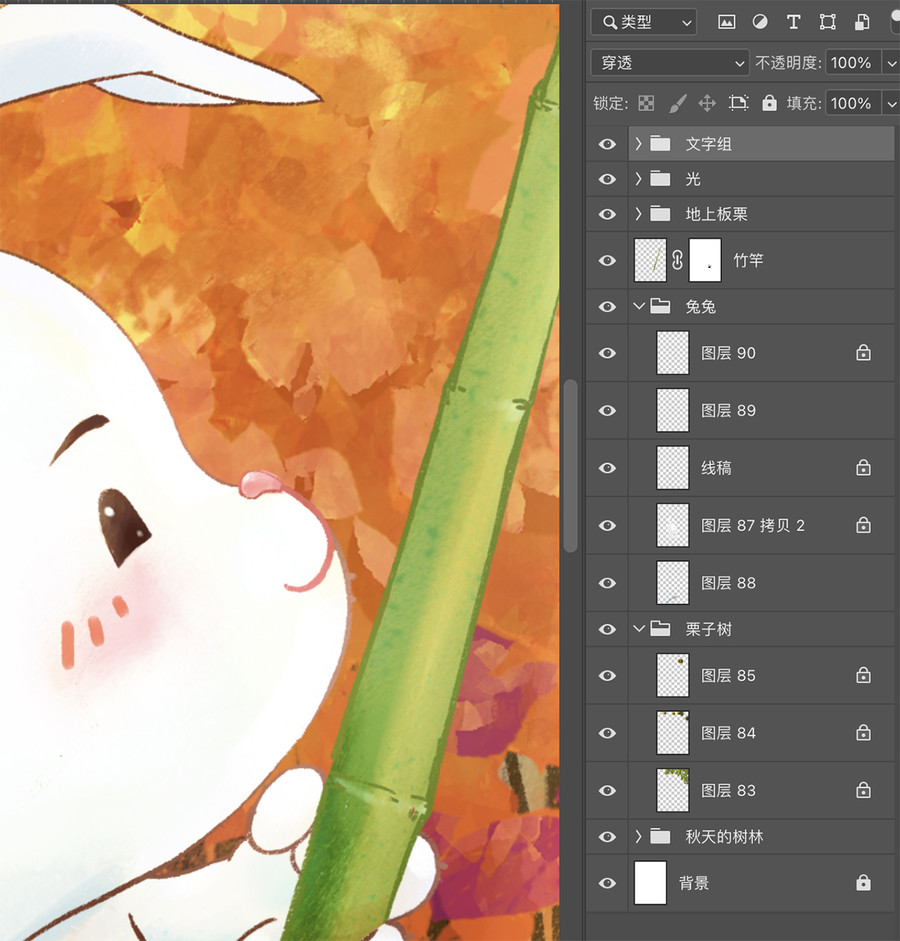
Task: Hide the 秋天的树林 group
Action: (607, 837)
